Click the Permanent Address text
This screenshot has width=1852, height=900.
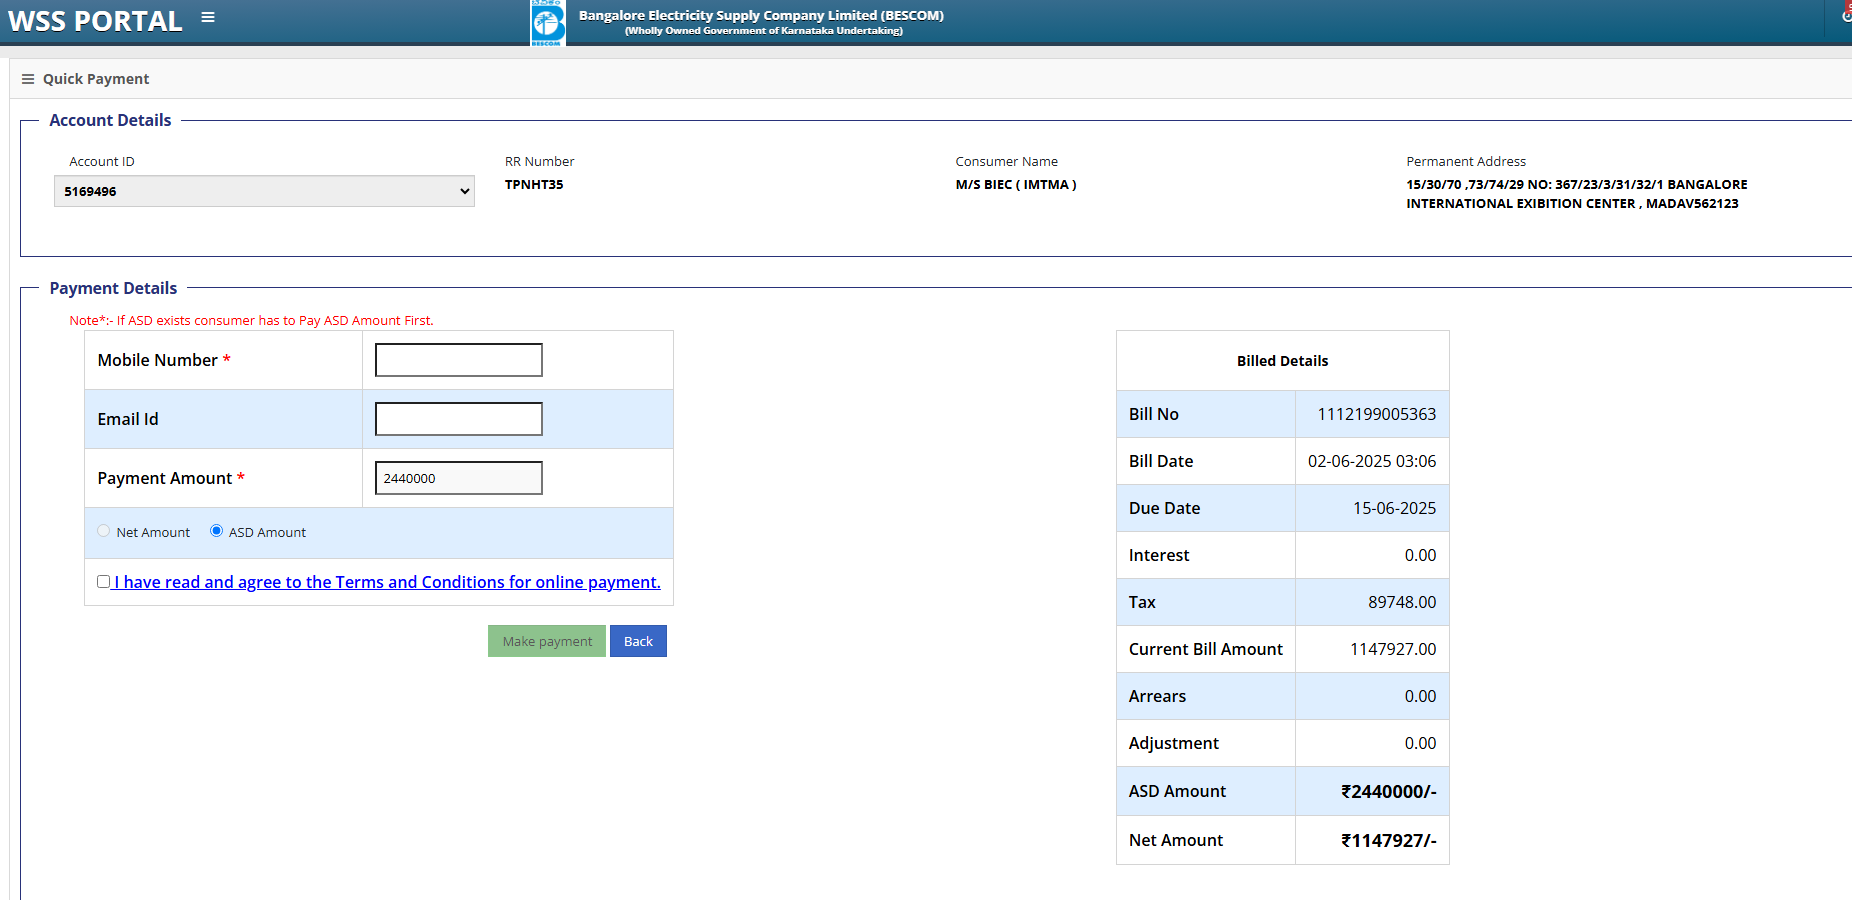coord(1577,194)
